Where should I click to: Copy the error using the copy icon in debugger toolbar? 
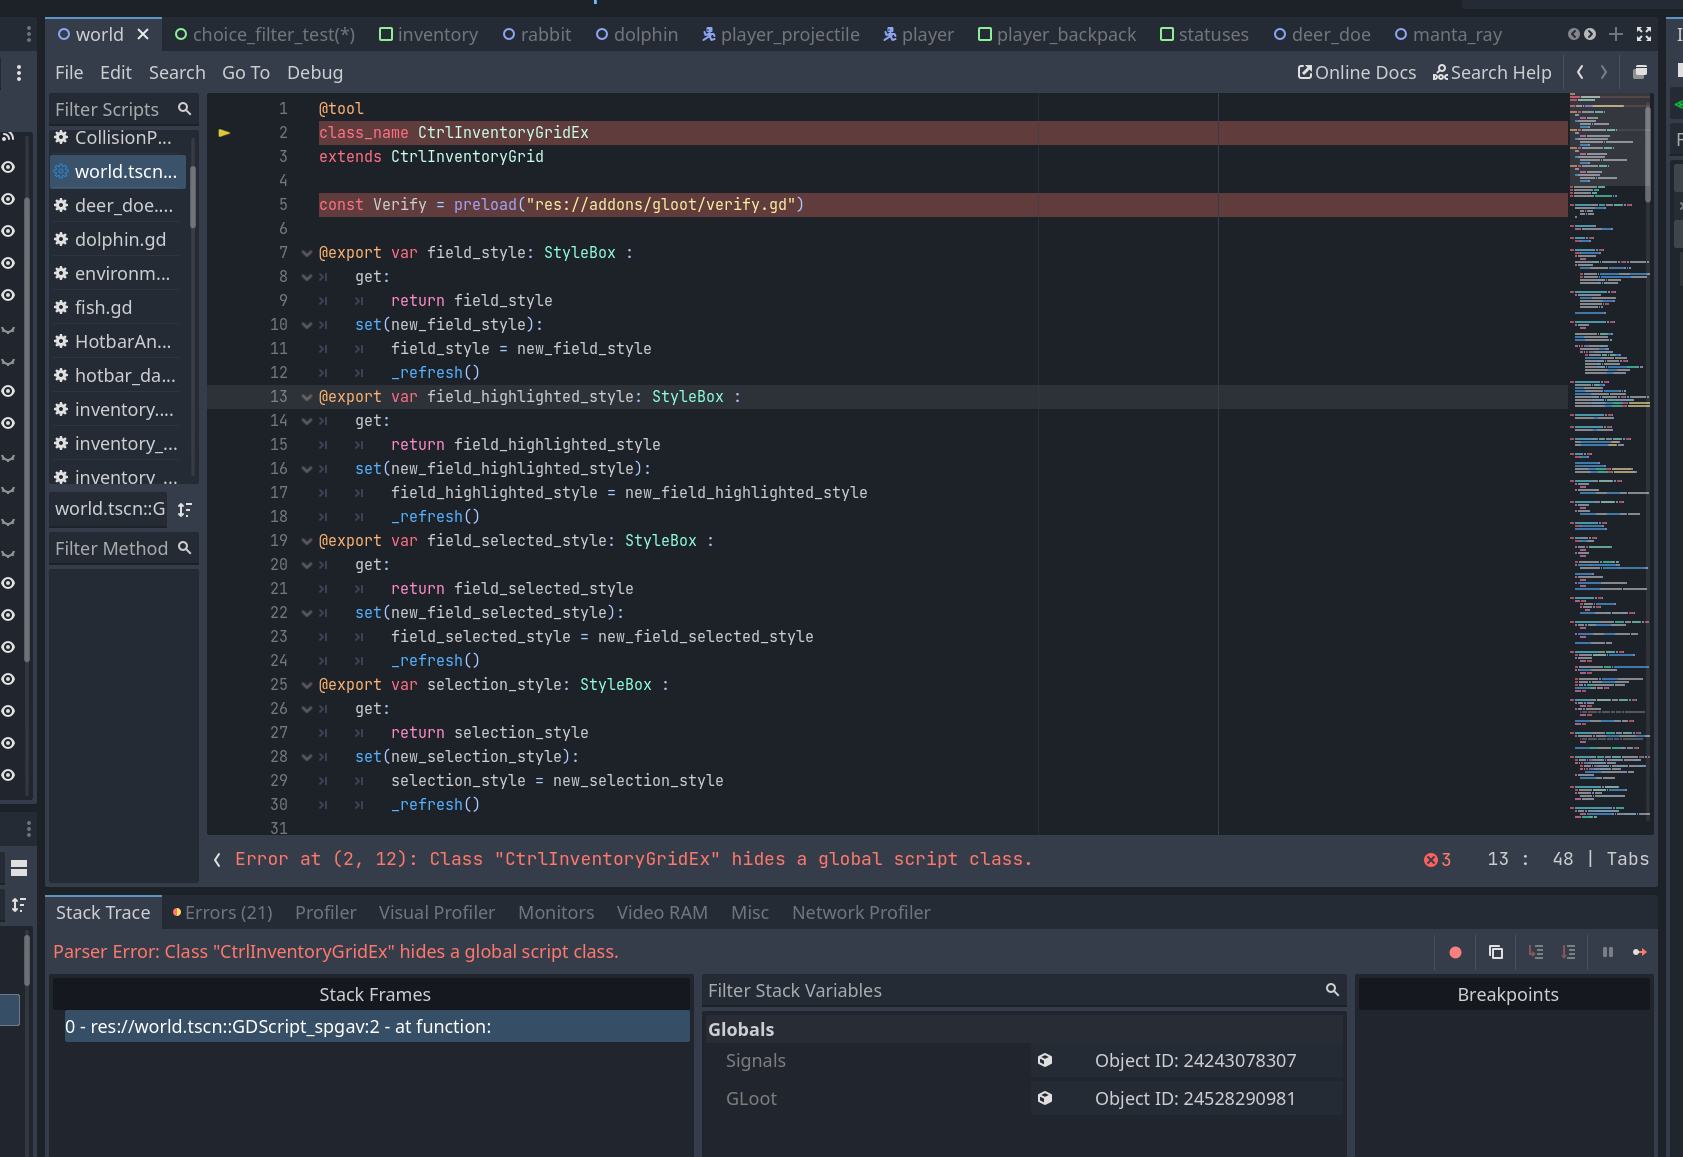[x=1495, y=952]
